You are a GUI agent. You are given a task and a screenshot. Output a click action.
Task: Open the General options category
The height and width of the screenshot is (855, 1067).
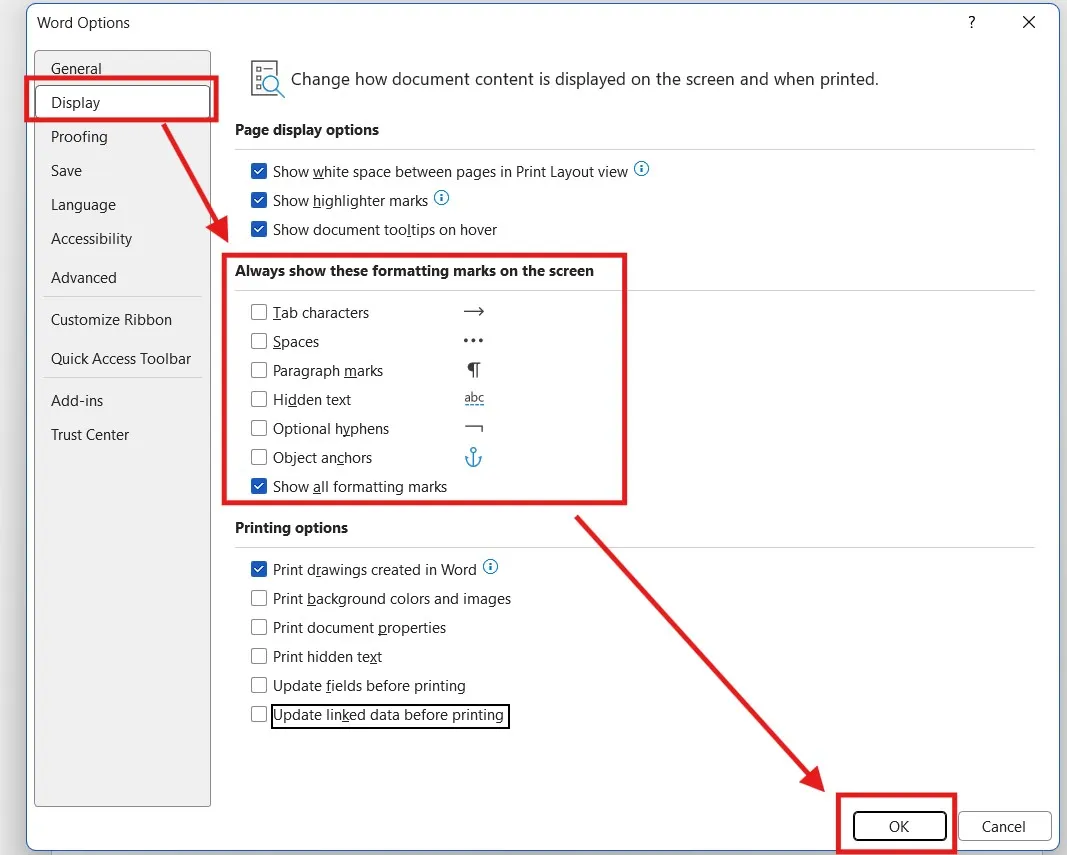coord(122,68)
